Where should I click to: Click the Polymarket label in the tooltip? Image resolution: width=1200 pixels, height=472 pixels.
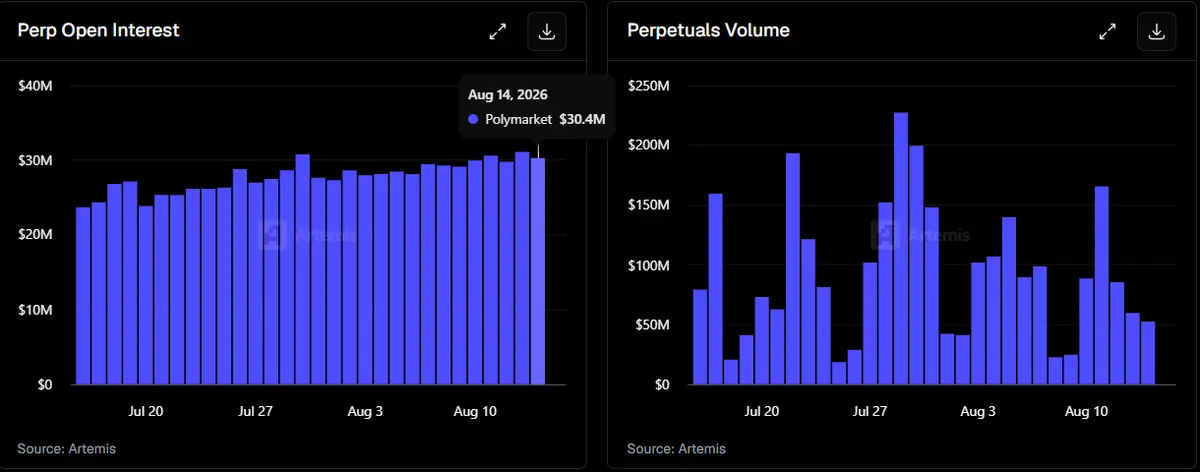pyautogui.click(x=518, y=120)
